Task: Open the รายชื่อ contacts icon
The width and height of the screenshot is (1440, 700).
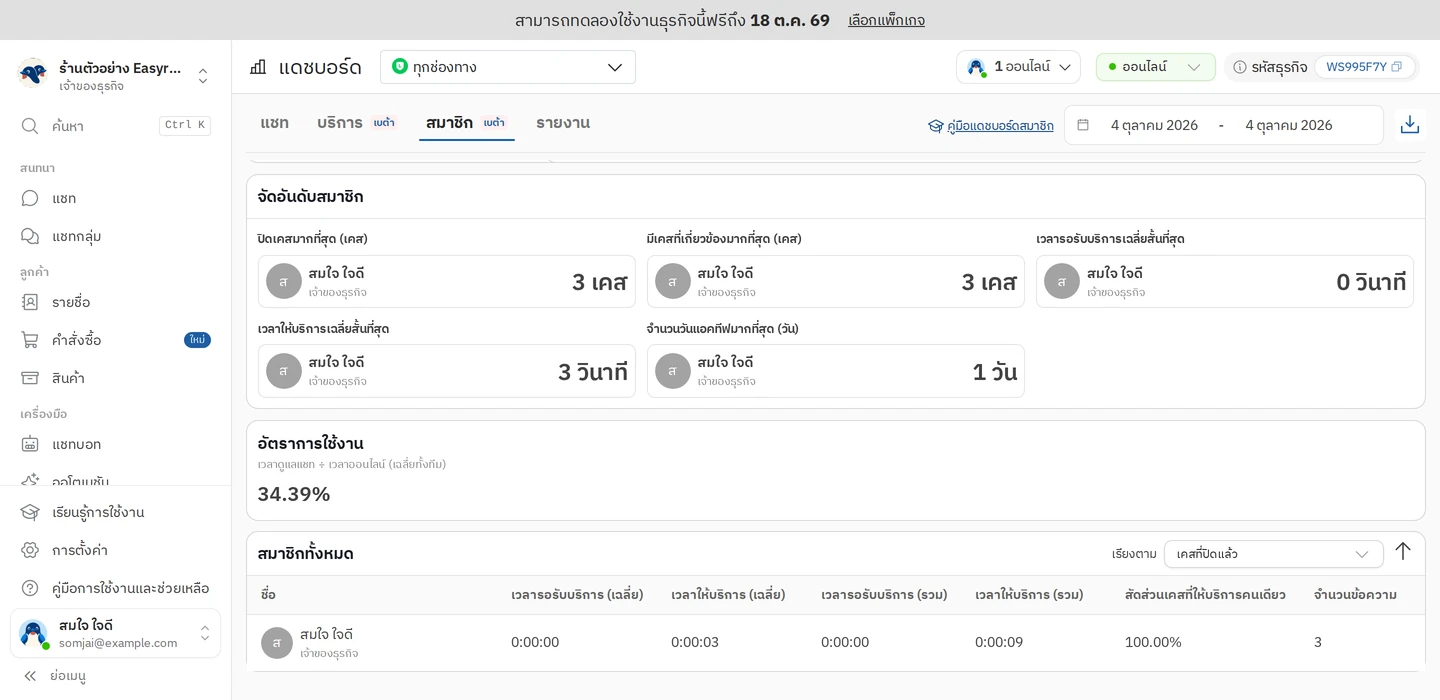Action: 30,302
